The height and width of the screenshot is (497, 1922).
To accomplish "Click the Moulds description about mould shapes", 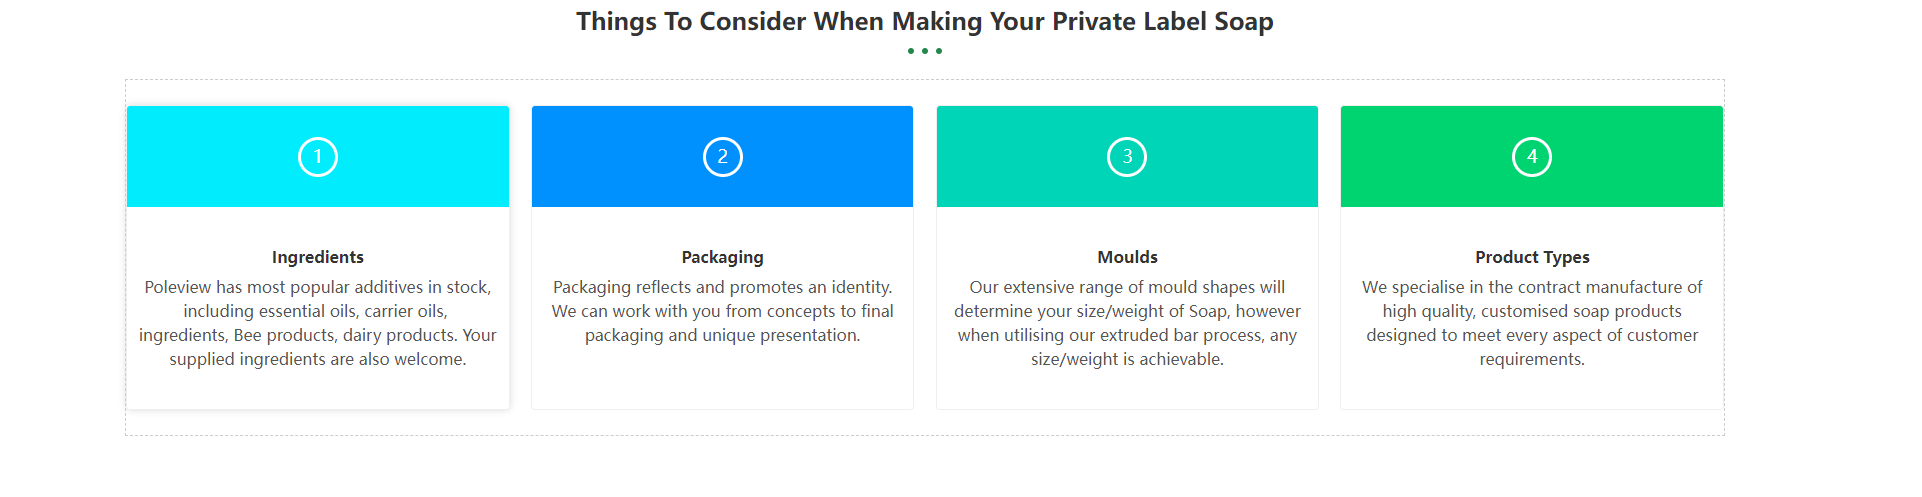I will pos(1127,323).
